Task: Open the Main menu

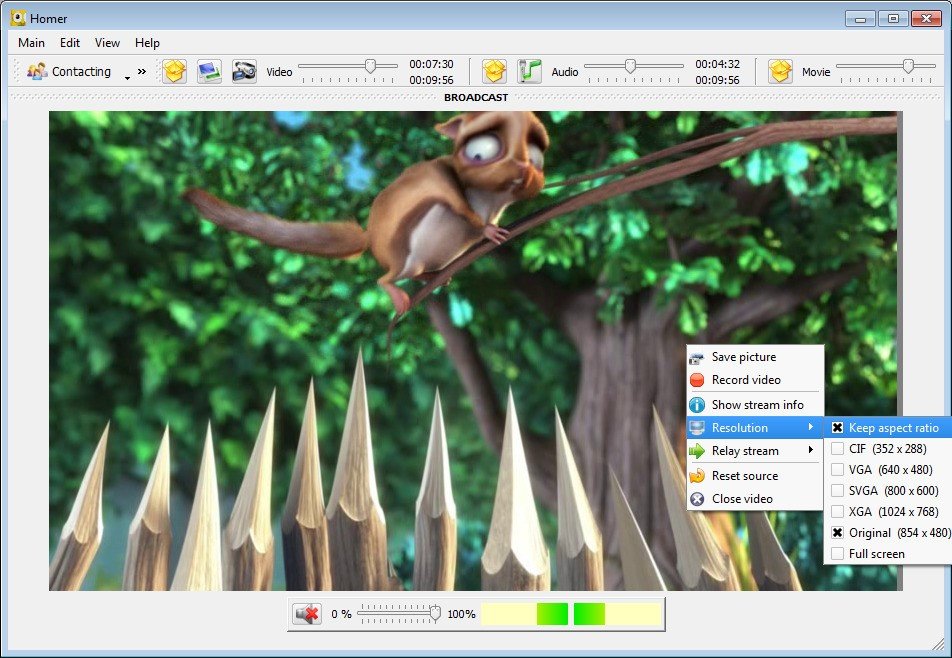Action: [x=32, y=42]
